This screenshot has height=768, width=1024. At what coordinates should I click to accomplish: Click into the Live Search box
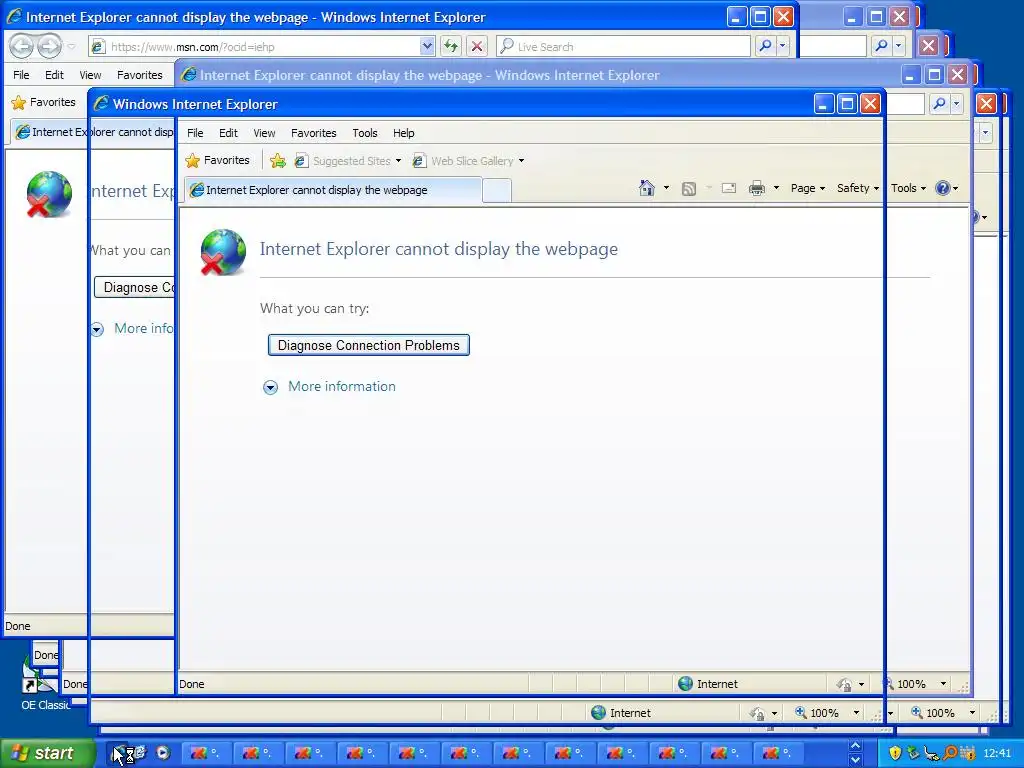(x=624, y=46)
